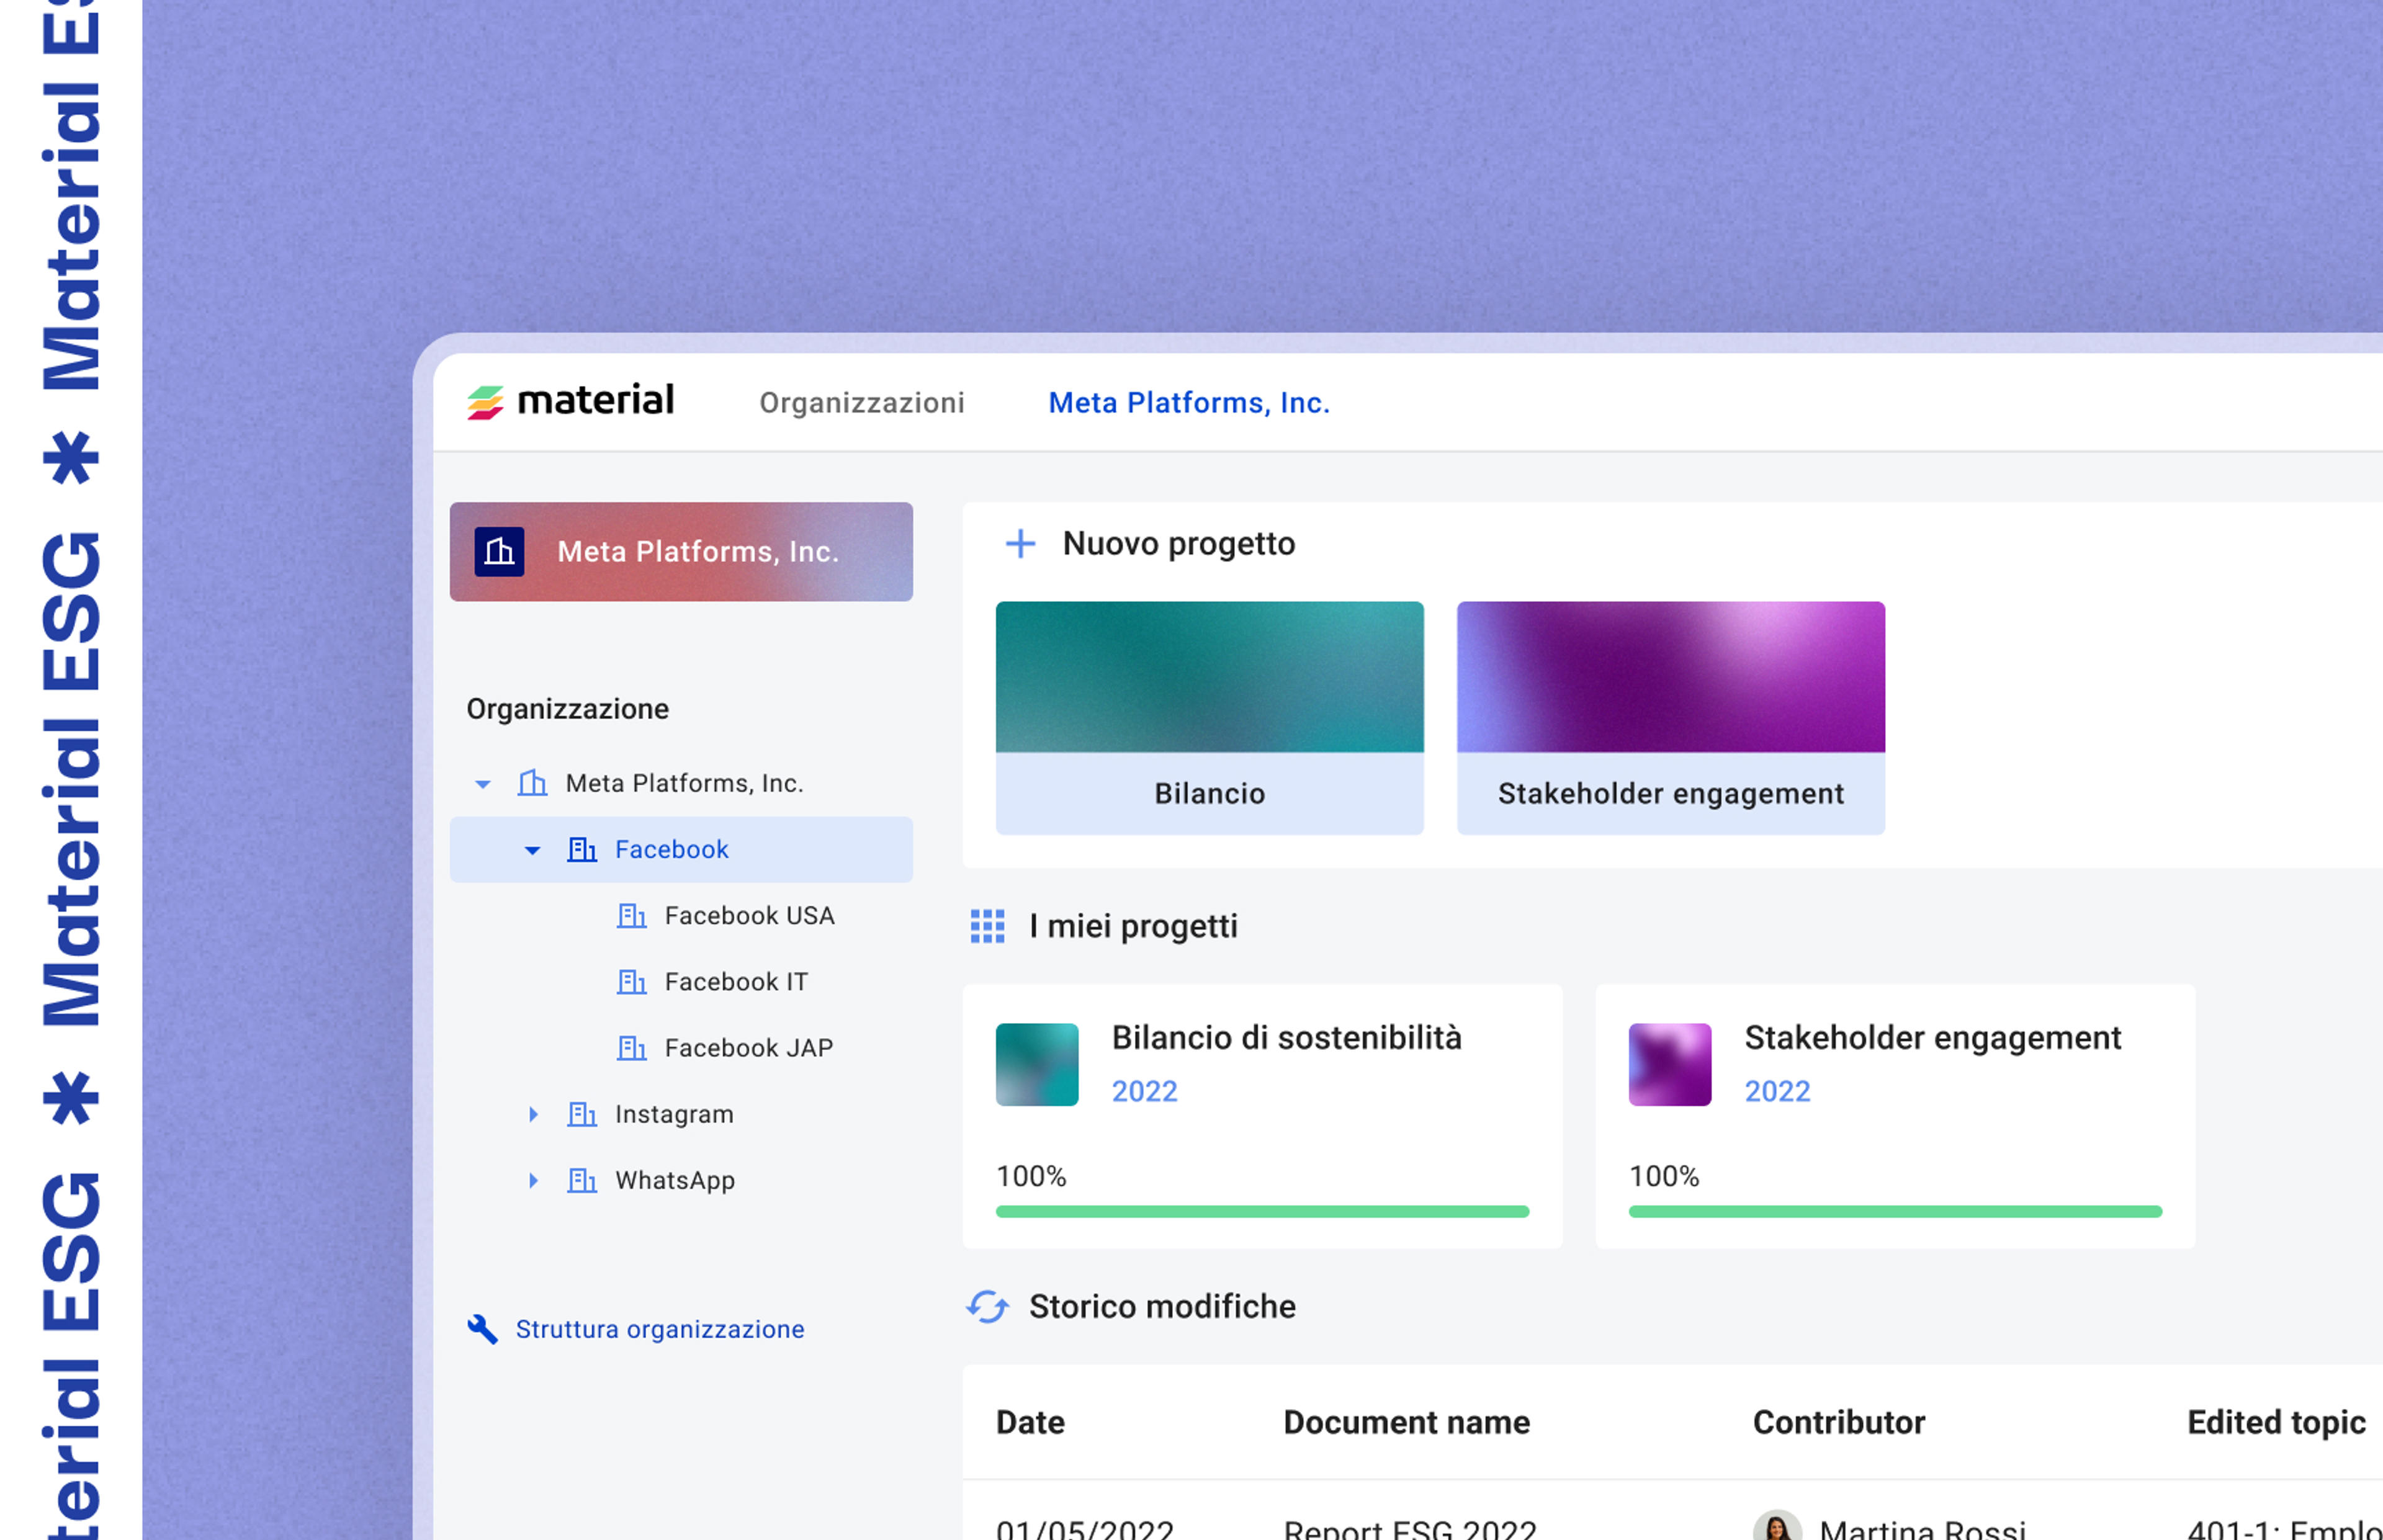
Task: Click the building icon next to Facebook USA
Action: 631,916
